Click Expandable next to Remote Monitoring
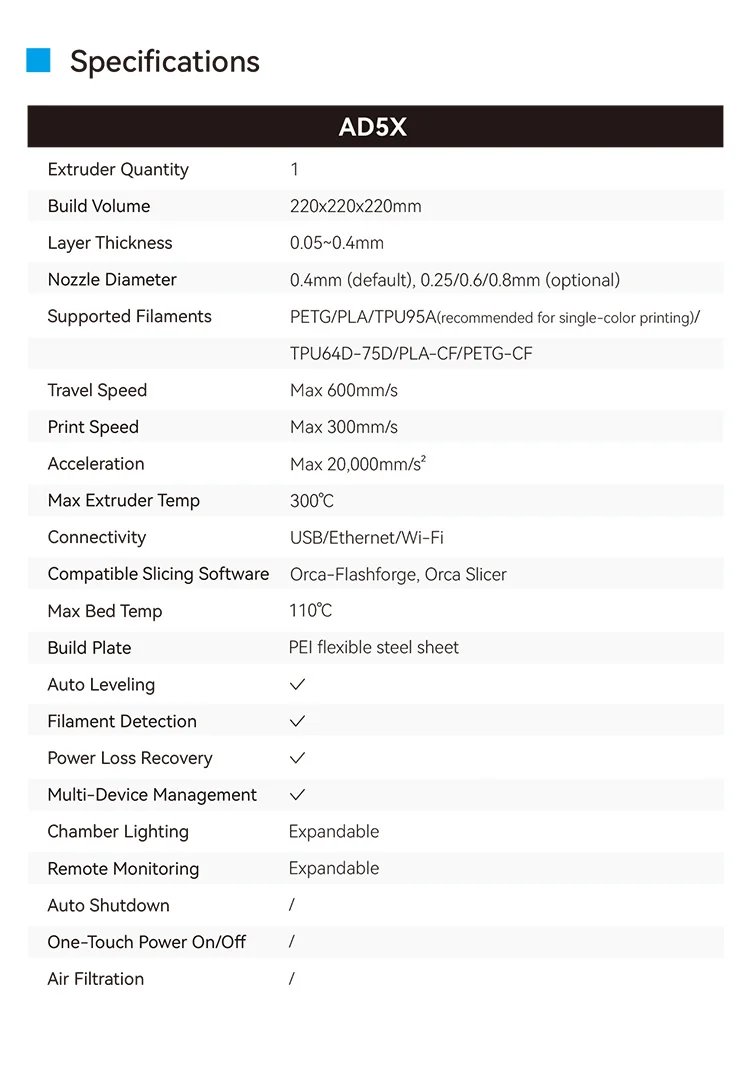This screenshot has height=1070, width=750. tap(334, 869)
